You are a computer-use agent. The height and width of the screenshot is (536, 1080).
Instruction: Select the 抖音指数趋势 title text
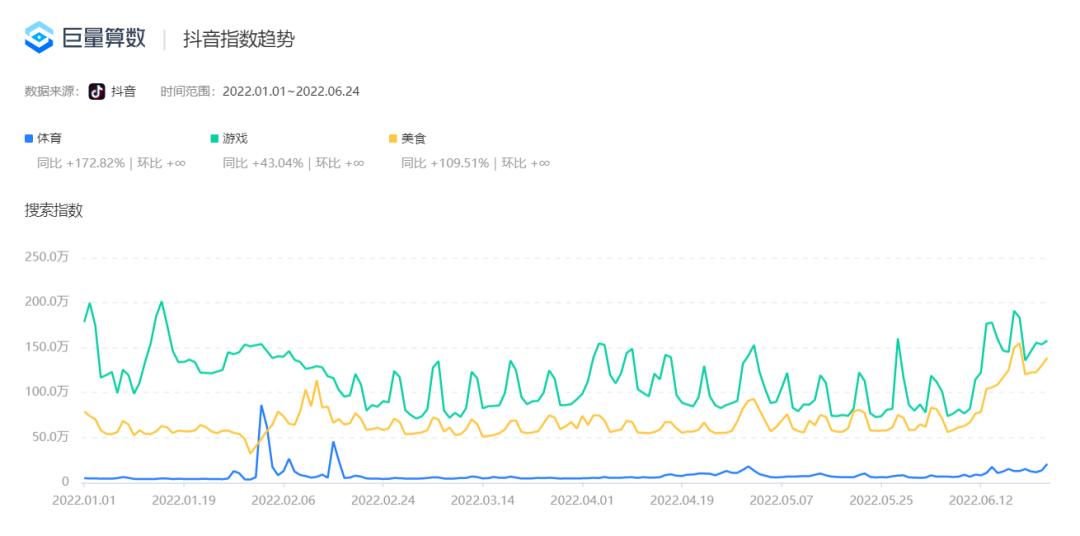(239, 39)
